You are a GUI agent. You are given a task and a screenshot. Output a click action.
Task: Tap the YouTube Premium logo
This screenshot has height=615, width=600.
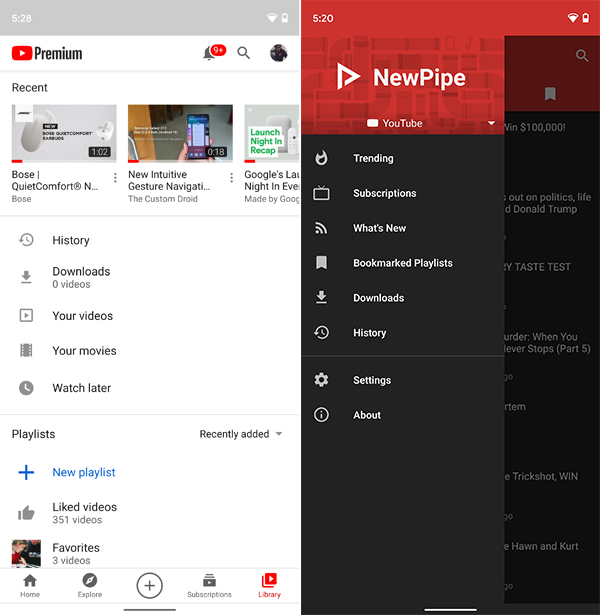tap(47, 53)
